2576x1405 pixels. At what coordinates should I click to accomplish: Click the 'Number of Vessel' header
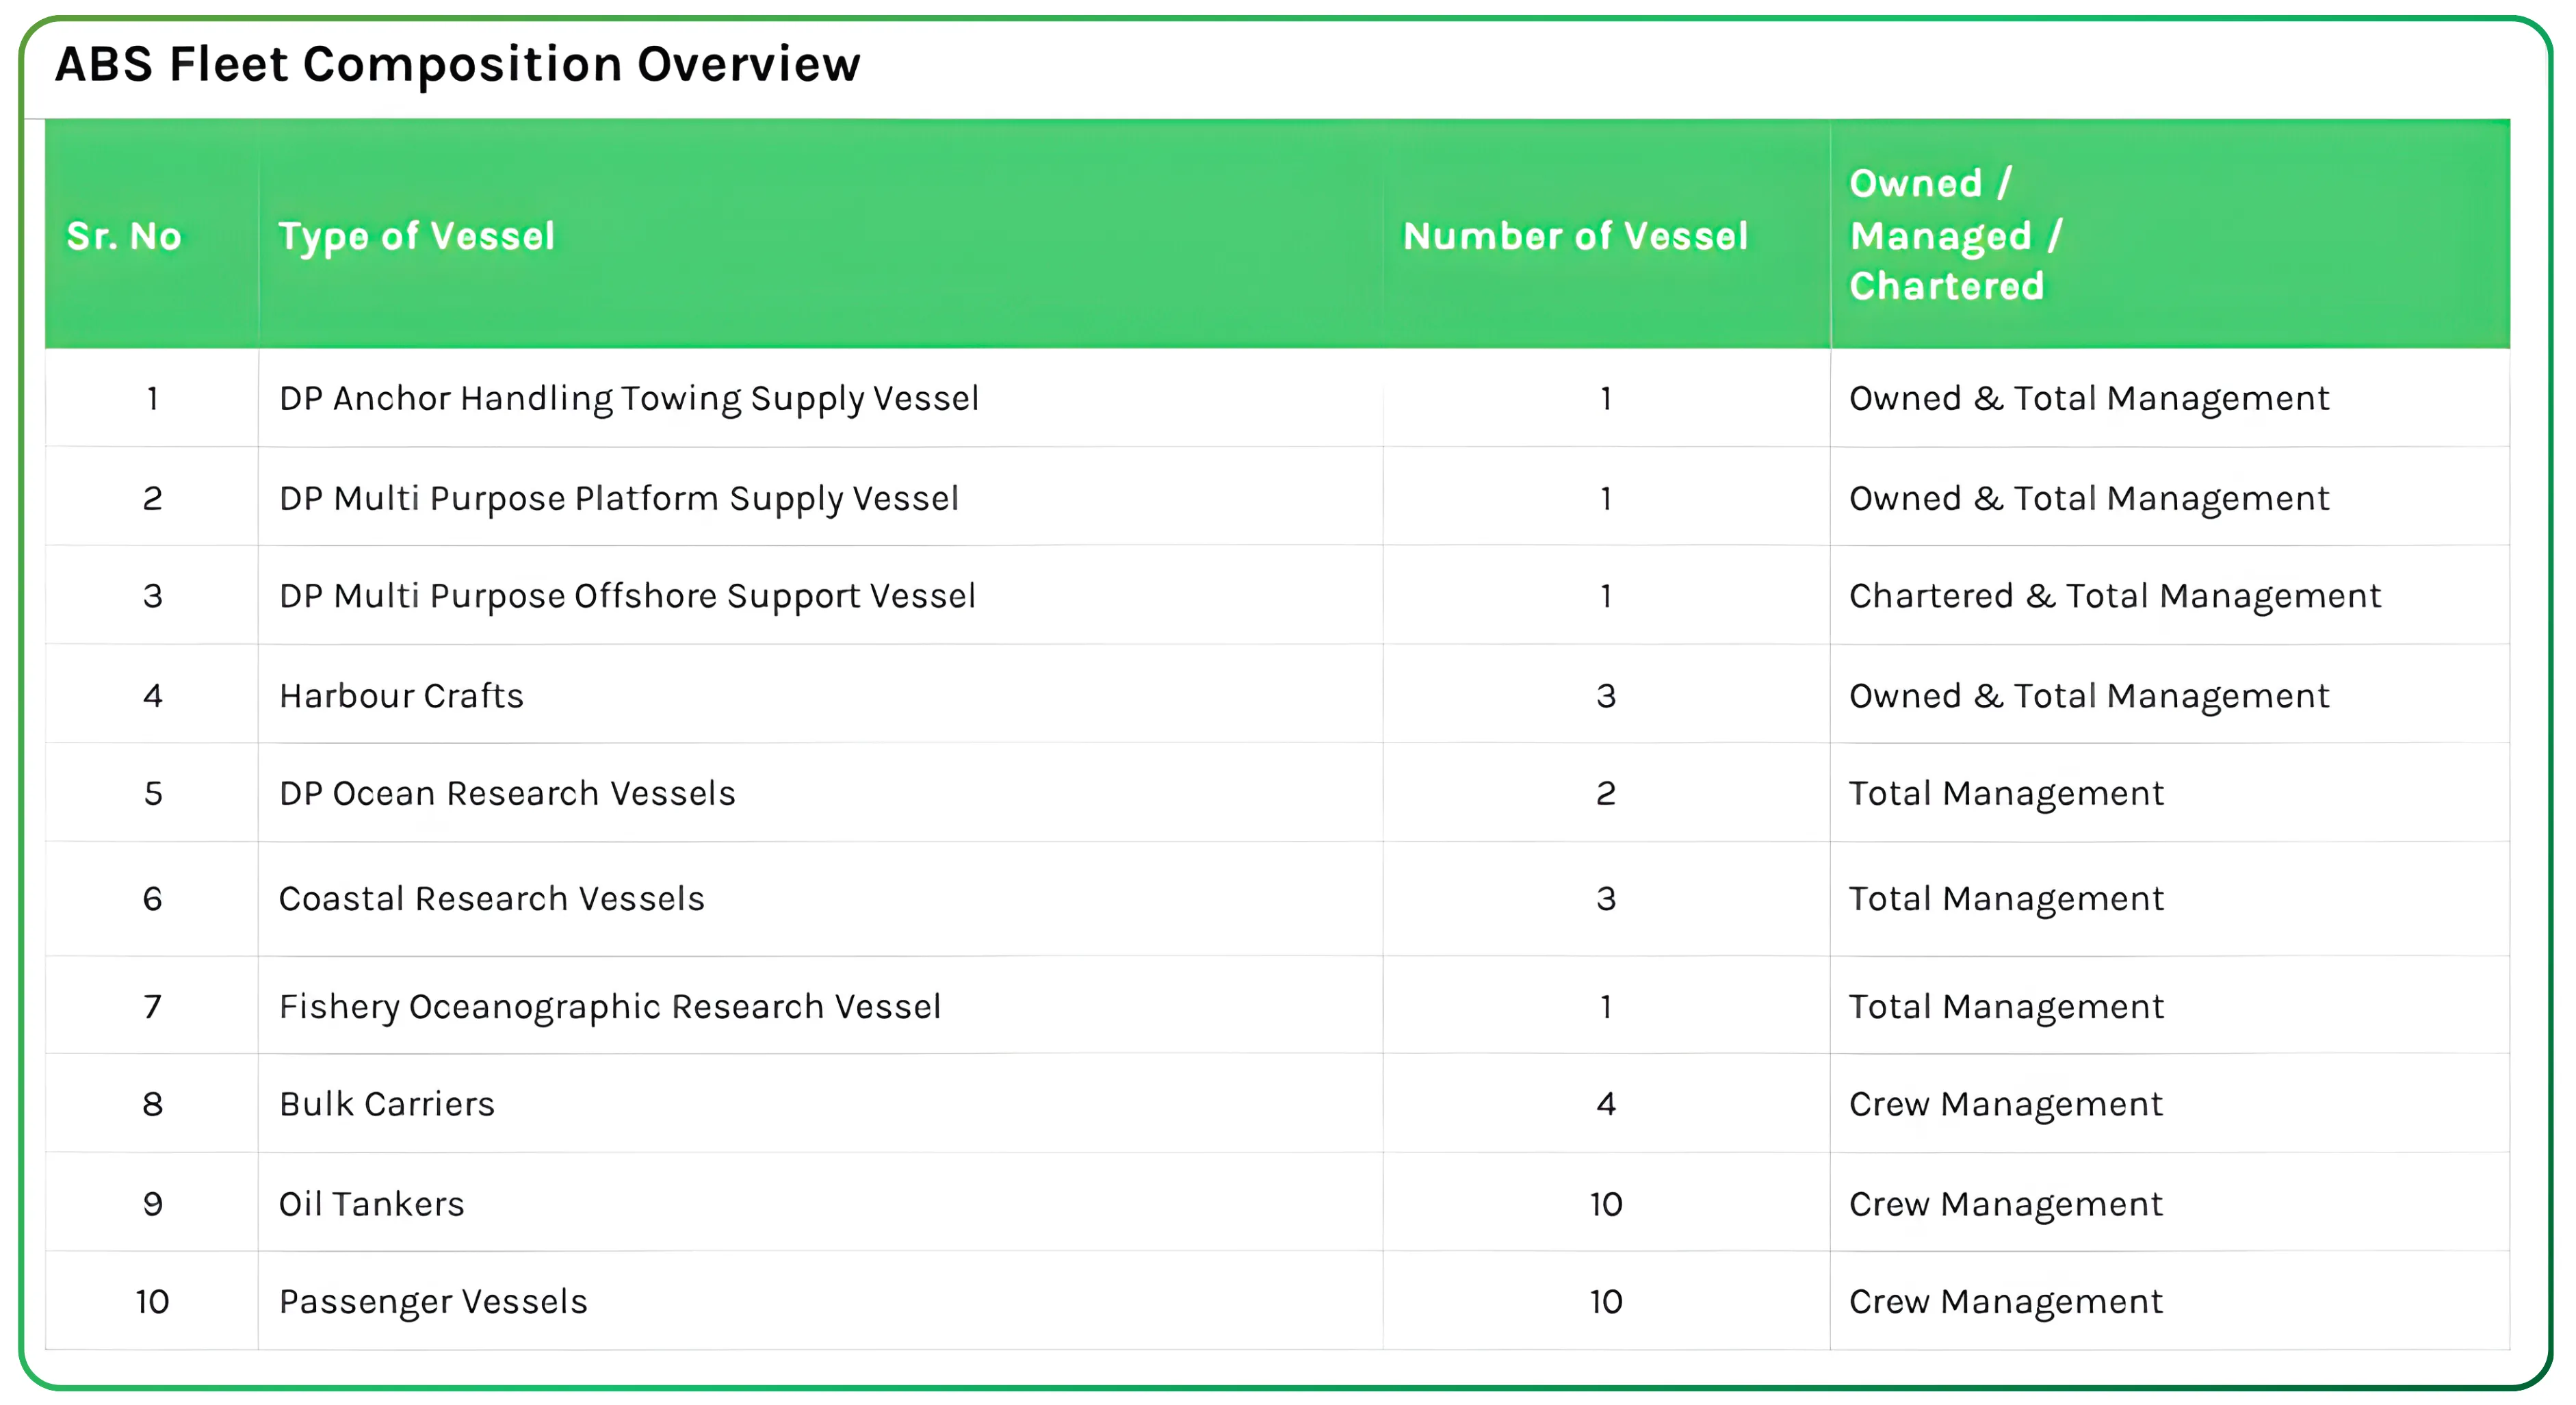coord(1575,236)
